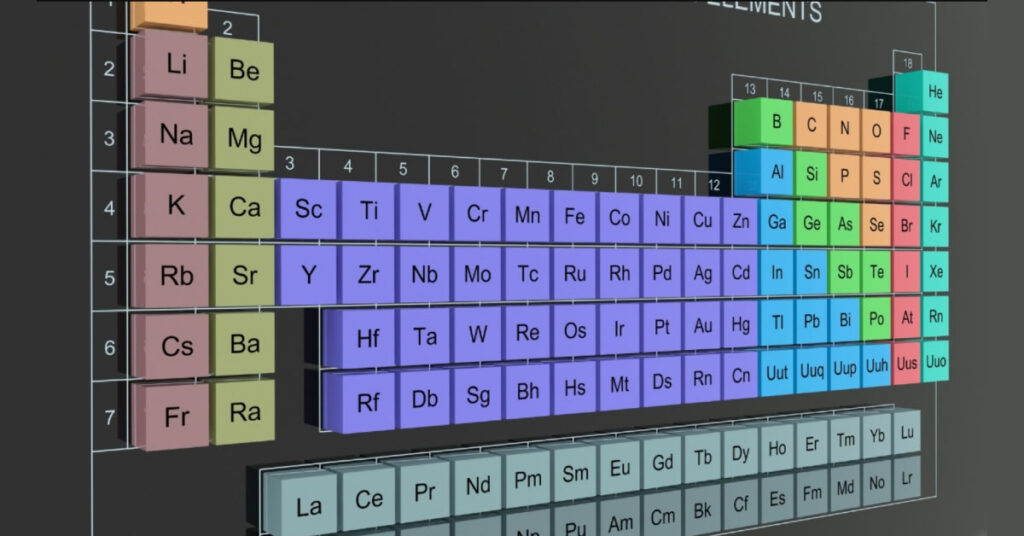Choose the Europium (Eu) lanthanide tile
This screenshot has width=1024, height=536.
620,467
